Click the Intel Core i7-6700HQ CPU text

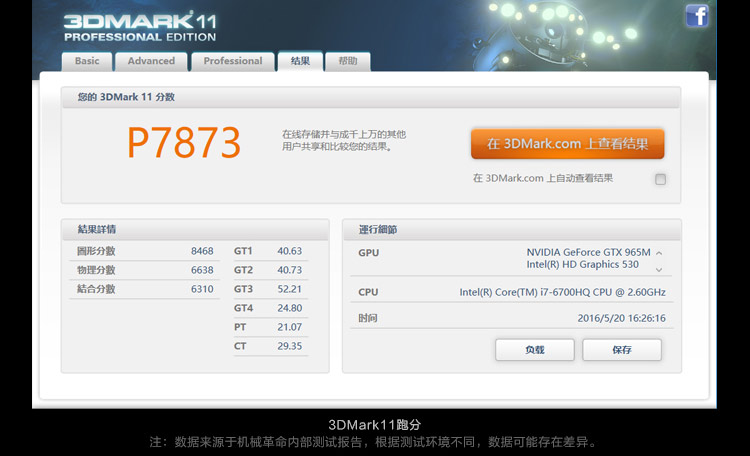click(x=562, y=292)
